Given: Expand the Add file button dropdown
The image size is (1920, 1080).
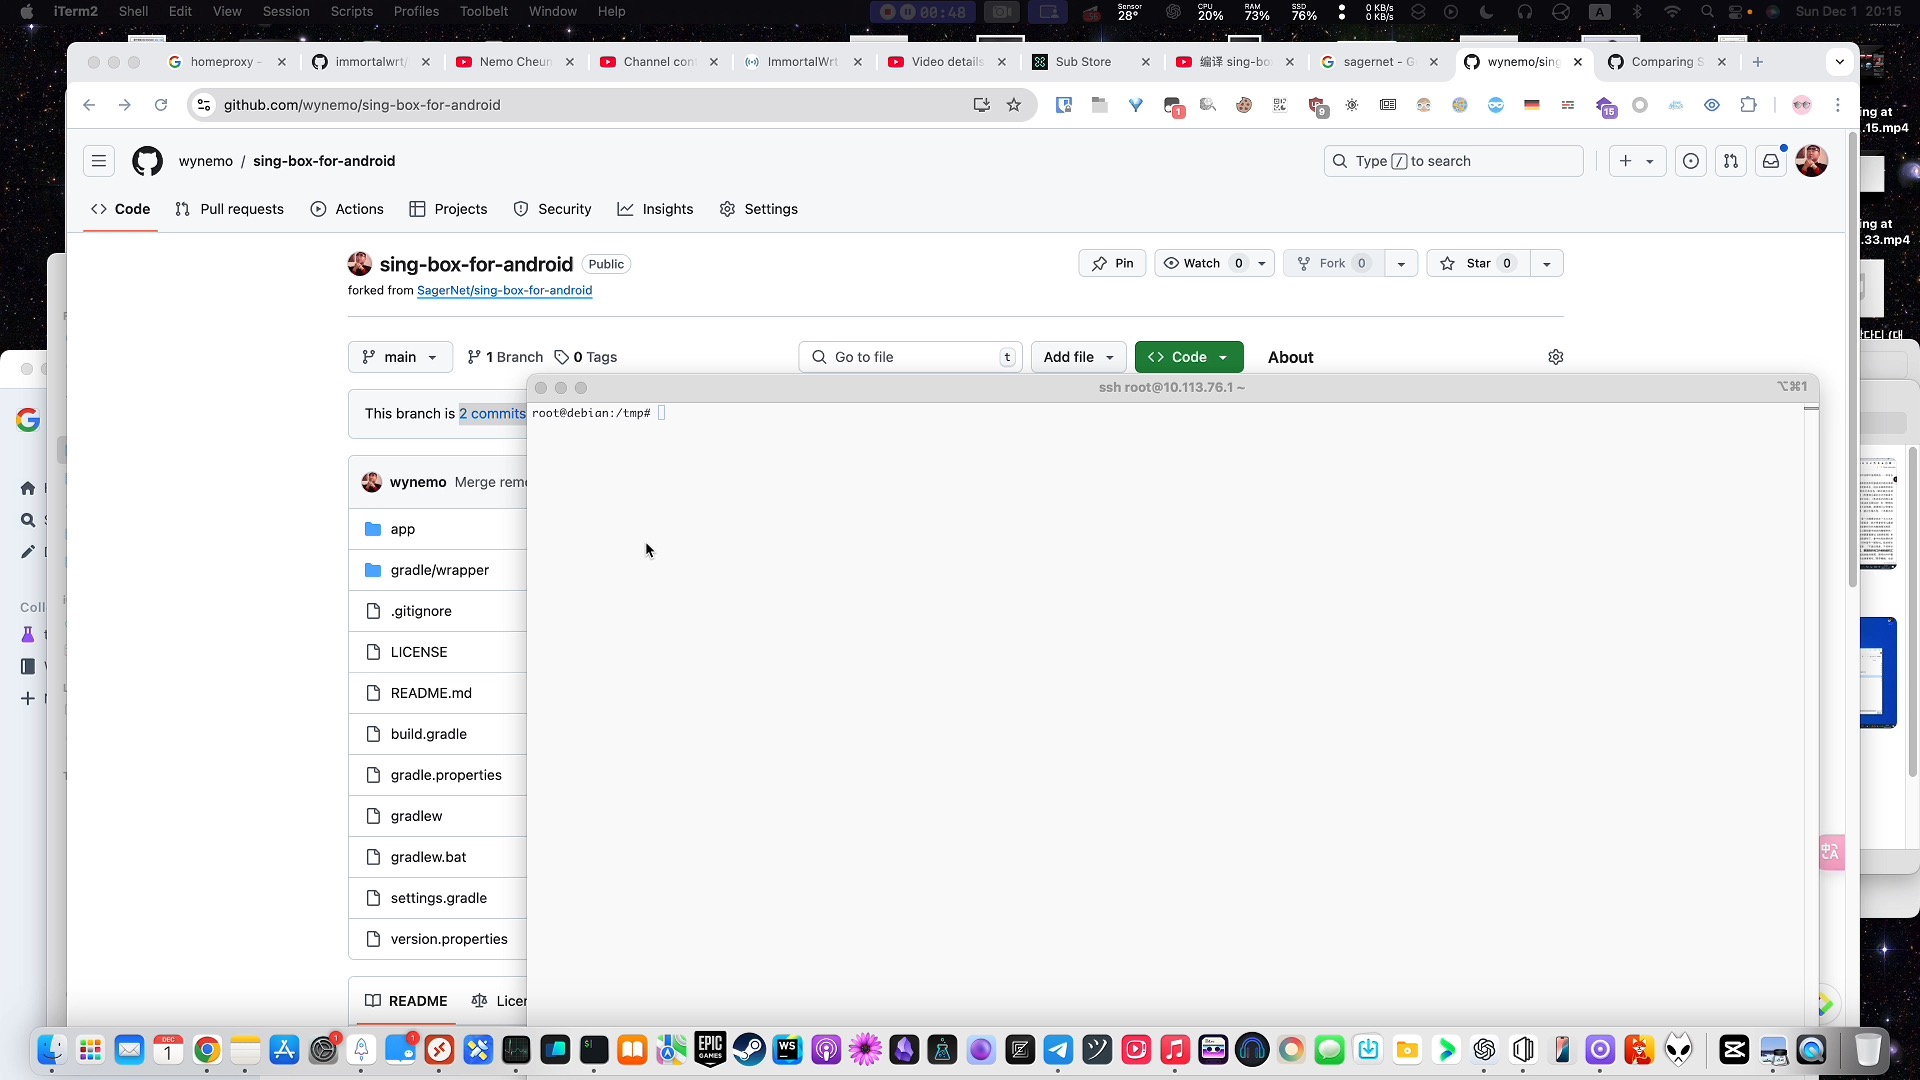Looking at the screenshot, I should 1110,356.
